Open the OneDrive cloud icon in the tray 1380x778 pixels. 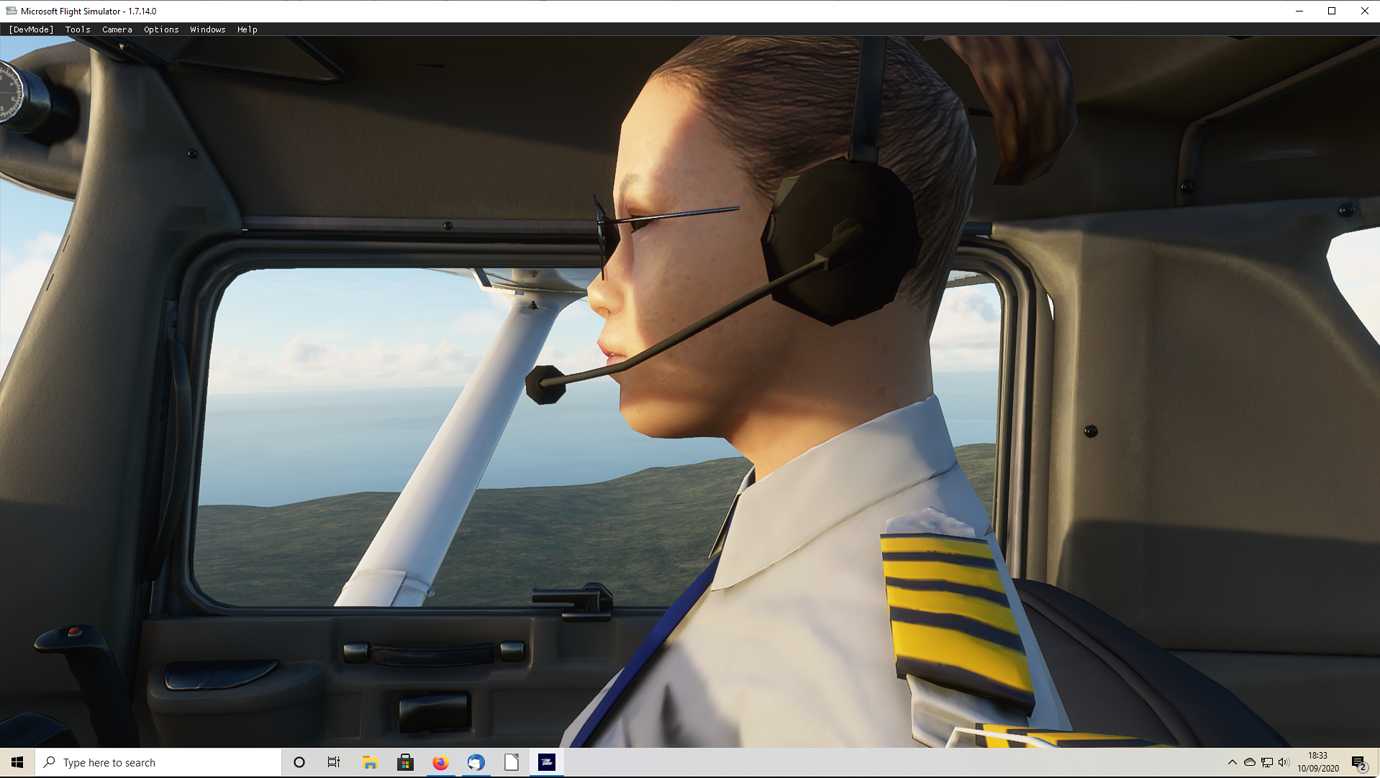click(x=1250, y=762)
